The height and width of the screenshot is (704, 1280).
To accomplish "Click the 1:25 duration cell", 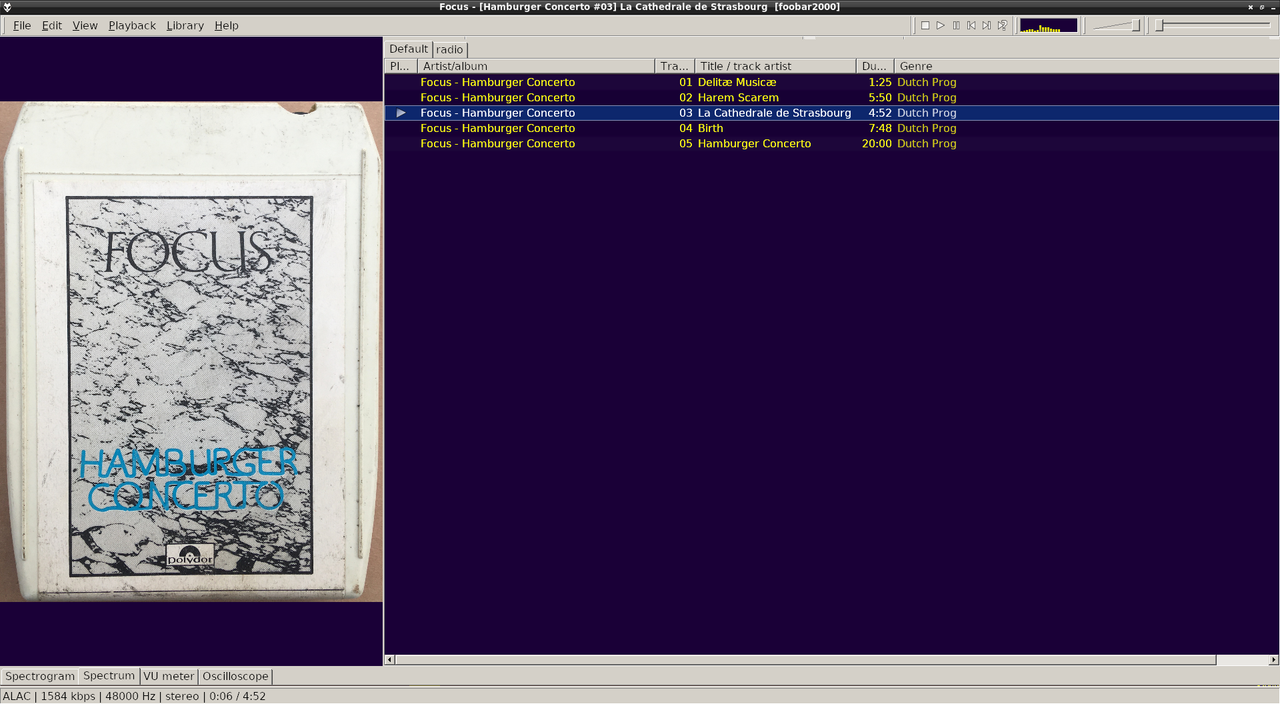I will [x=880, y=82].
